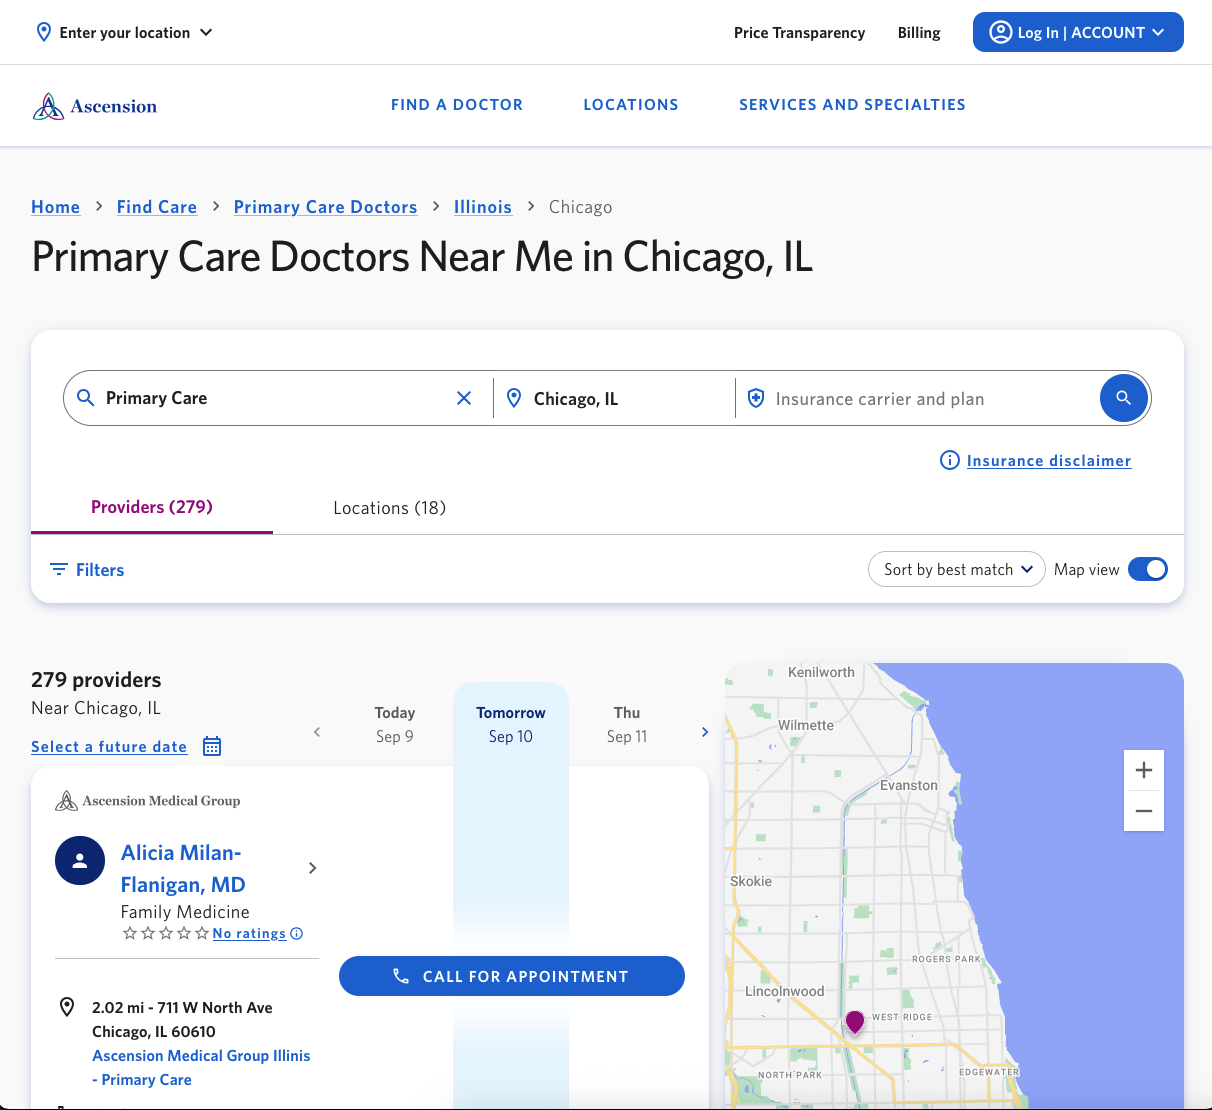Show next appointment dates with right arrow
Image resolution: width=1212 pixels, height=1110 pixels.
tap(705, 732)
